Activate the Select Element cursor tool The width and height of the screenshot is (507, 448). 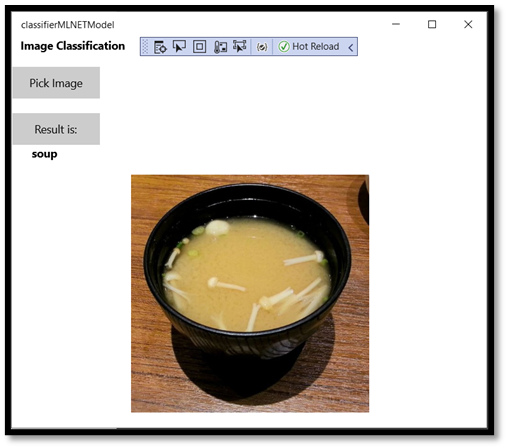[179, 46]
